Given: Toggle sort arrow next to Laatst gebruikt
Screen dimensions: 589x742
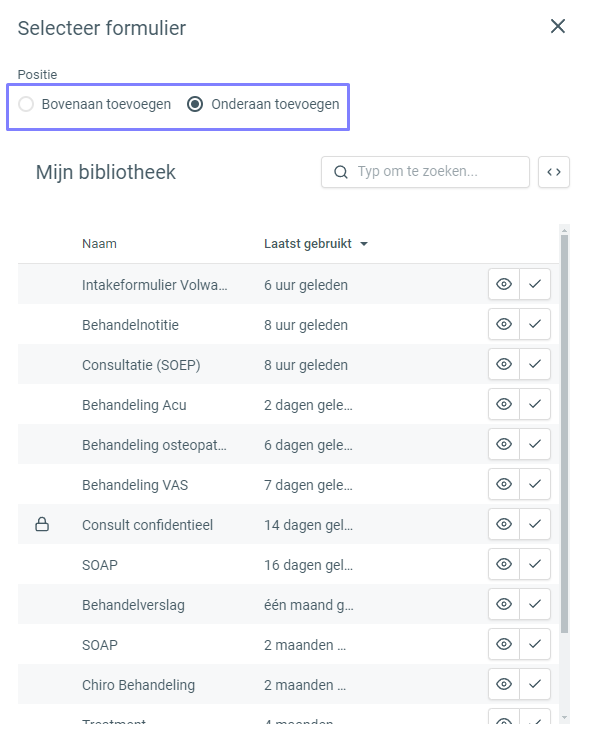Looking at the screenshot, I should [x=364, y=244].
